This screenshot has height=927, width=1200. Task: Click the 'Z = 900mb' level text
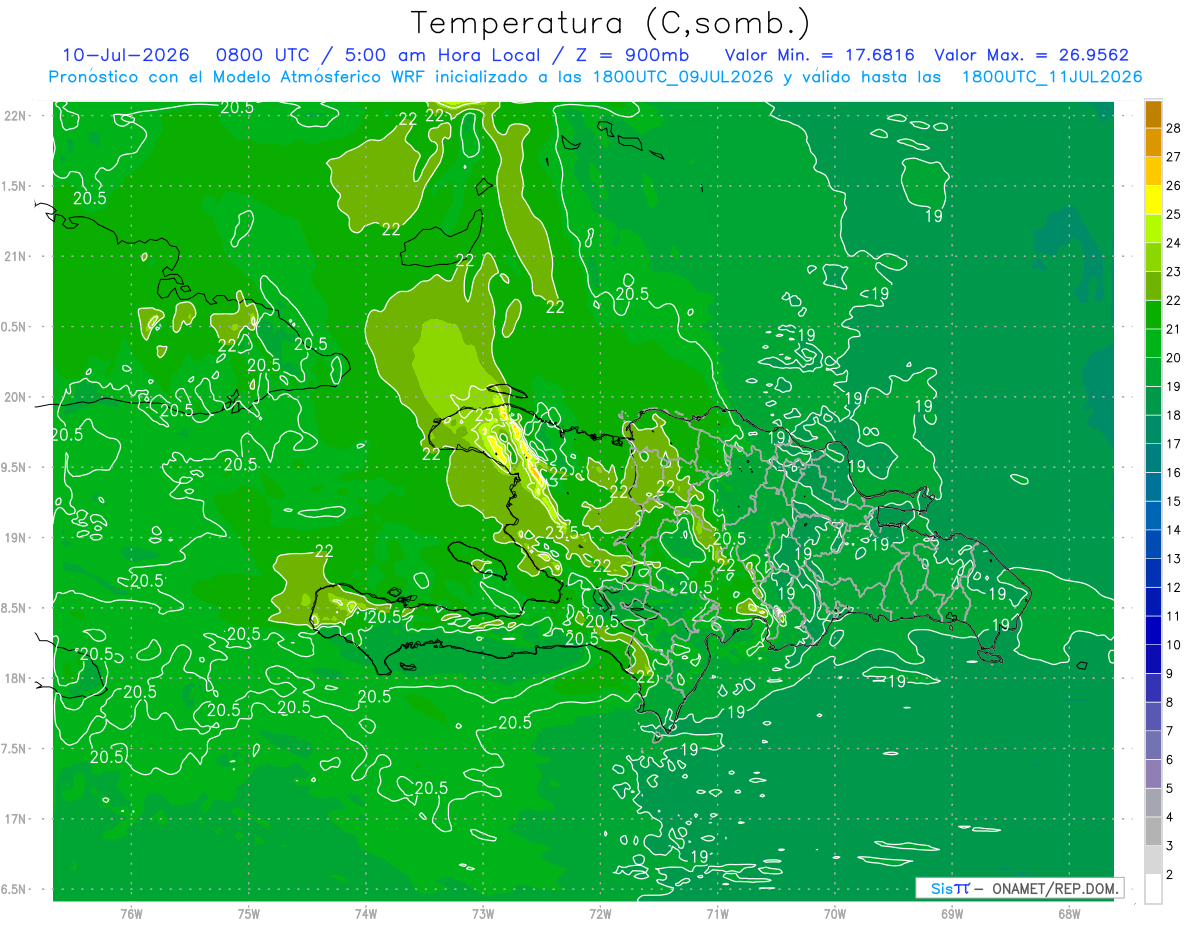(629, 55)
